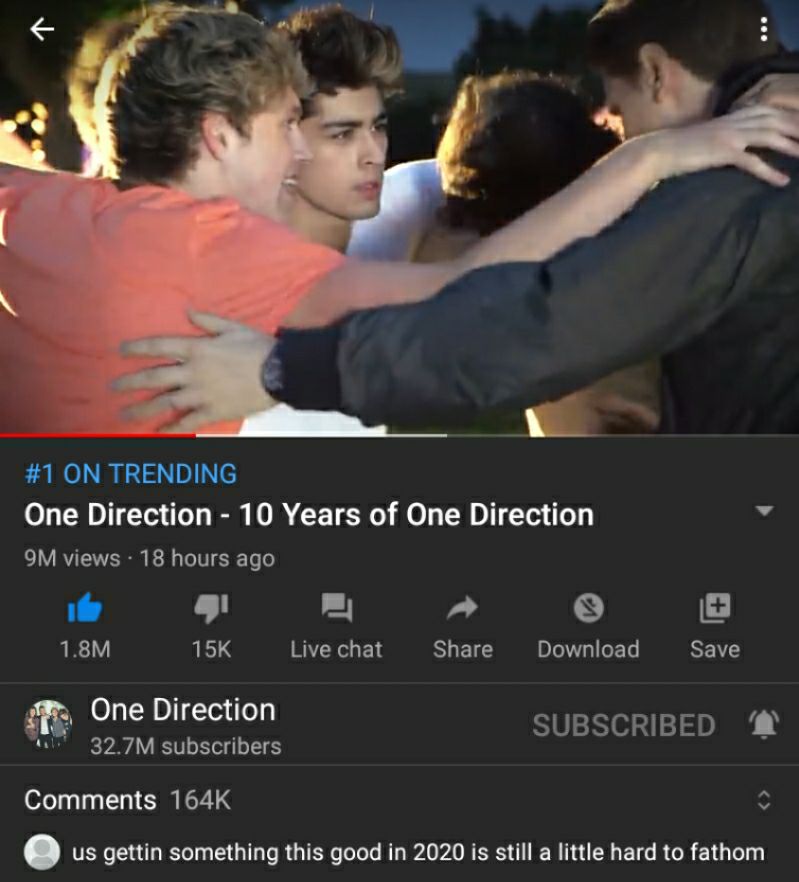Tap the thumbs up like icon
This screenshot has height=882, width=799.
(85, 608)
